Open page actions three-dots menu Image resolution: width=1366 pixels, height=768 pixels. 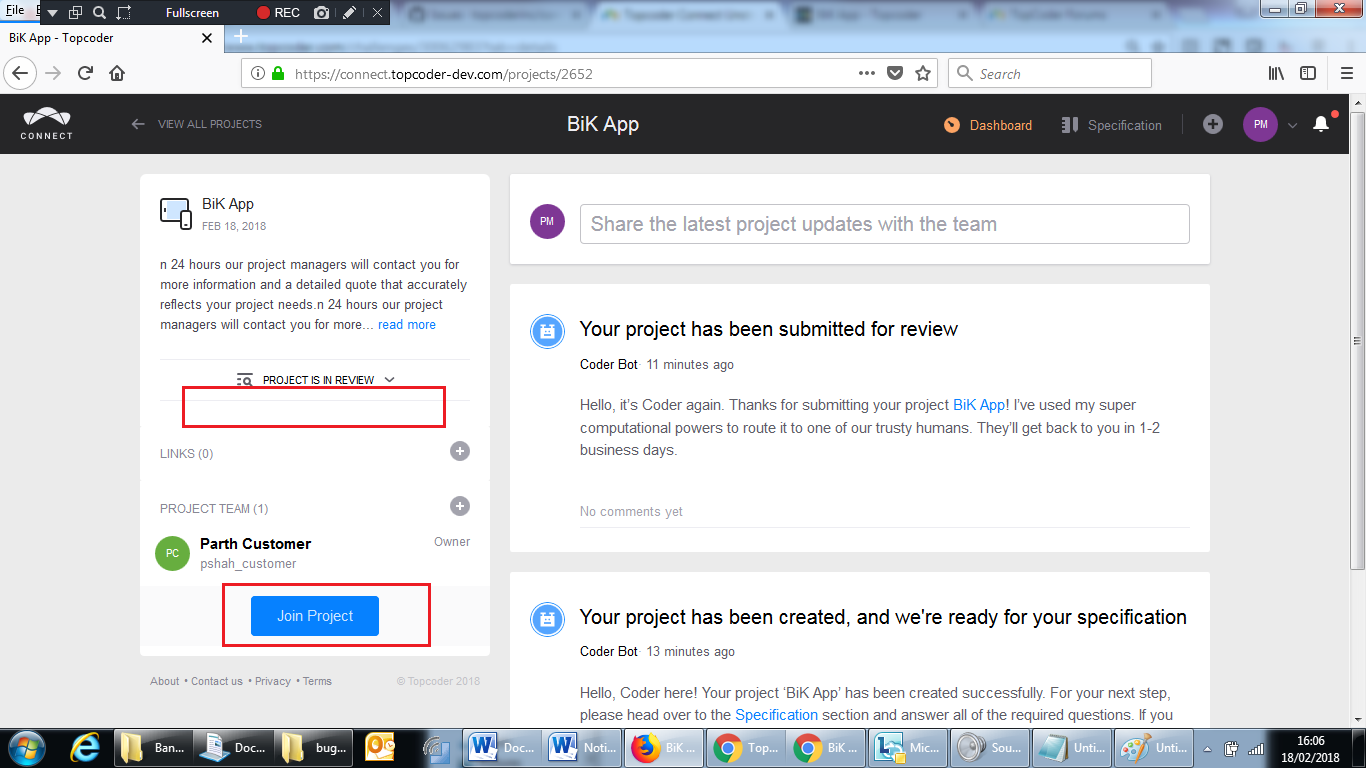coord(867,73)
